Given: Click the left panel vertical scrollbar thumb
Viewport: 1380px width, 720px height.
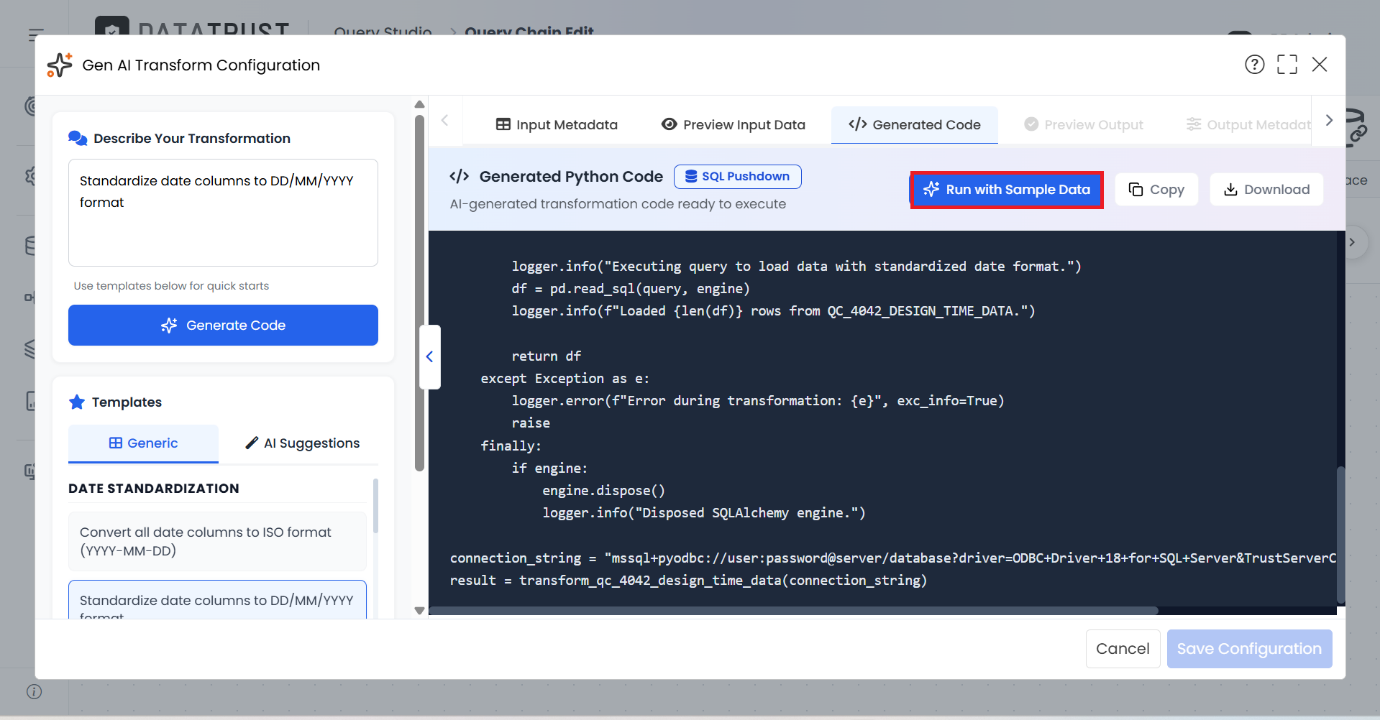Looking at the screenshot, I should pyautogui.click(x=419, y=293).
